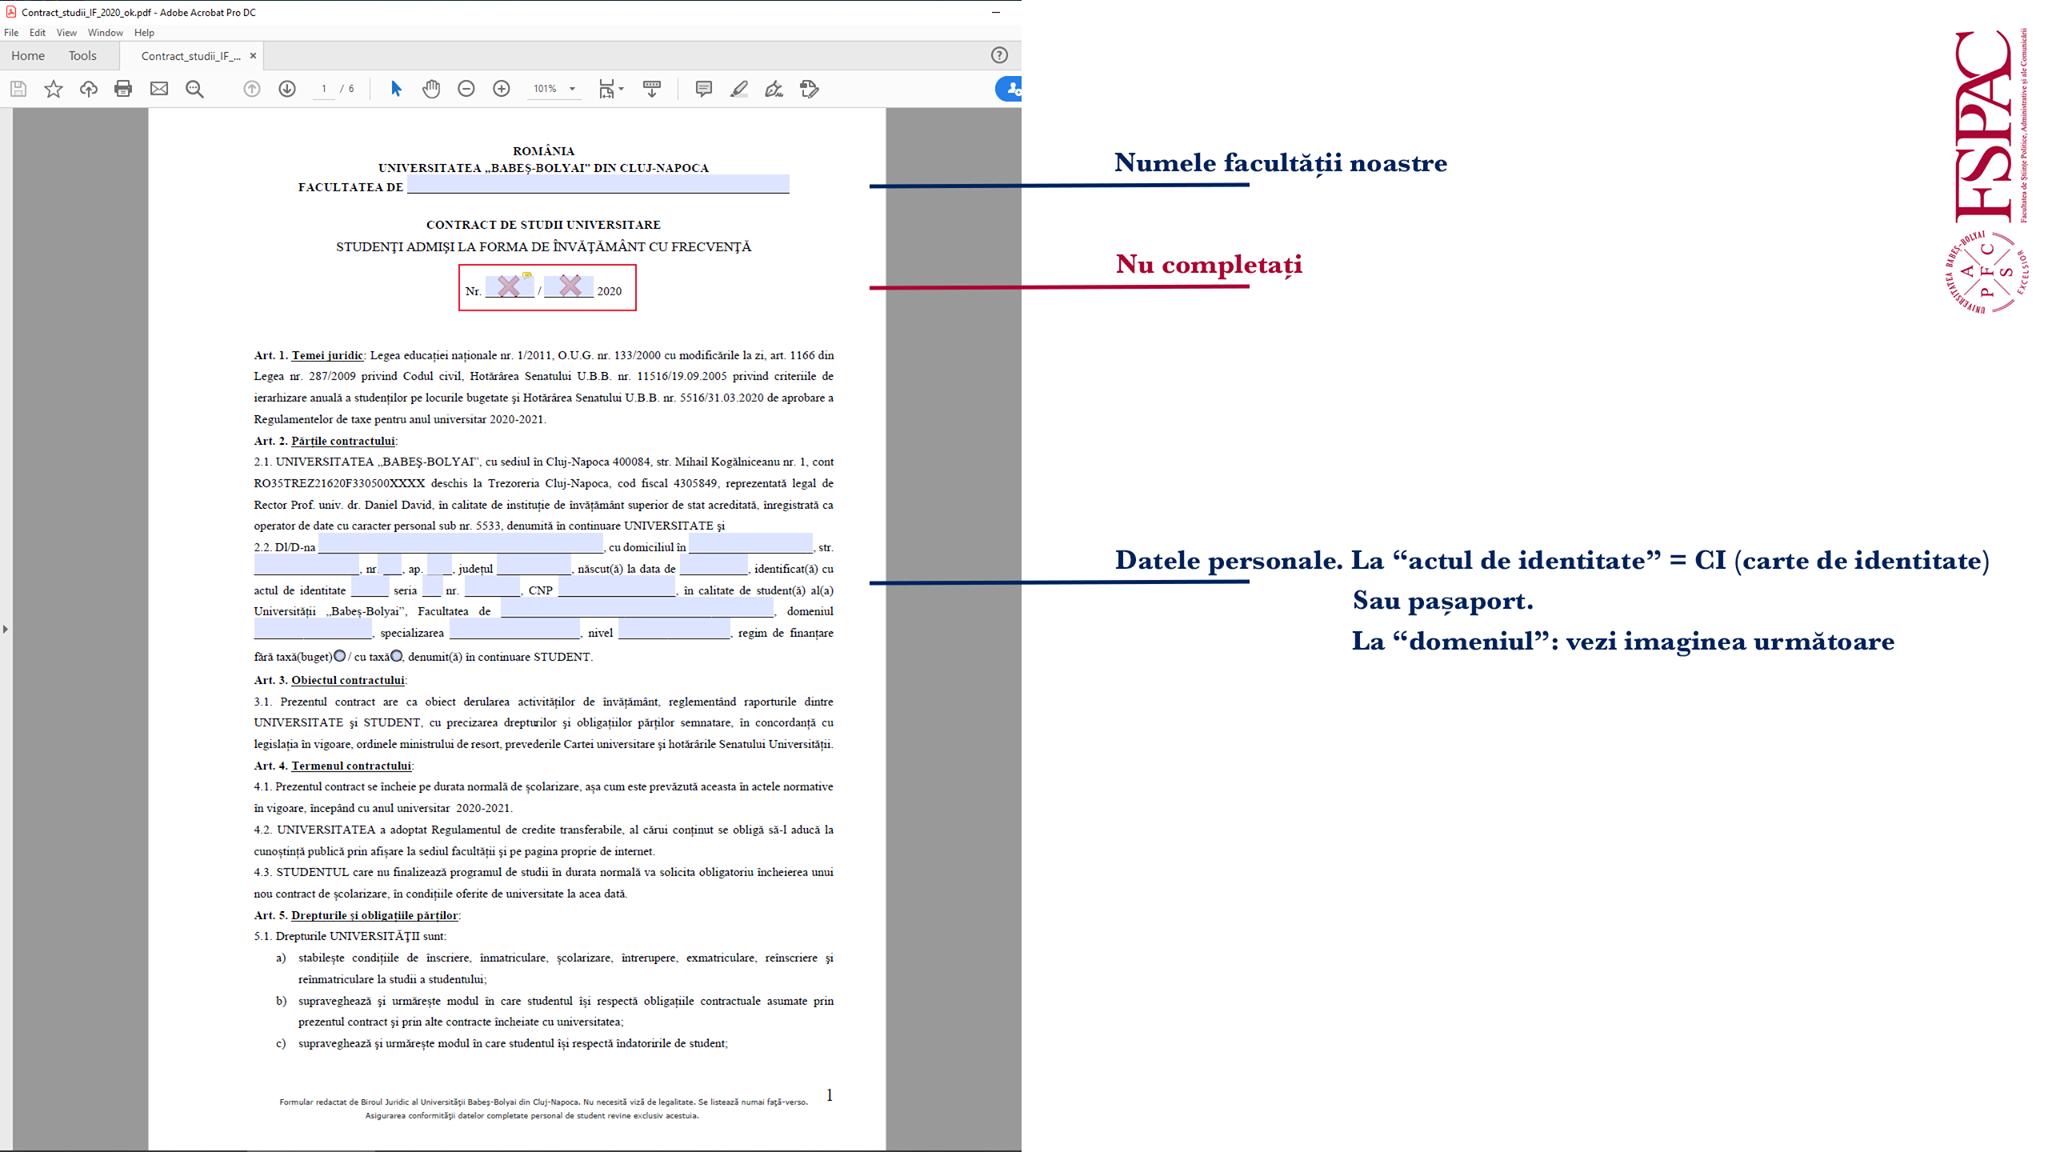This screenshot has width=2048, height=1152.
Task: Open the Help question mark icon
Action: point(999,55)
